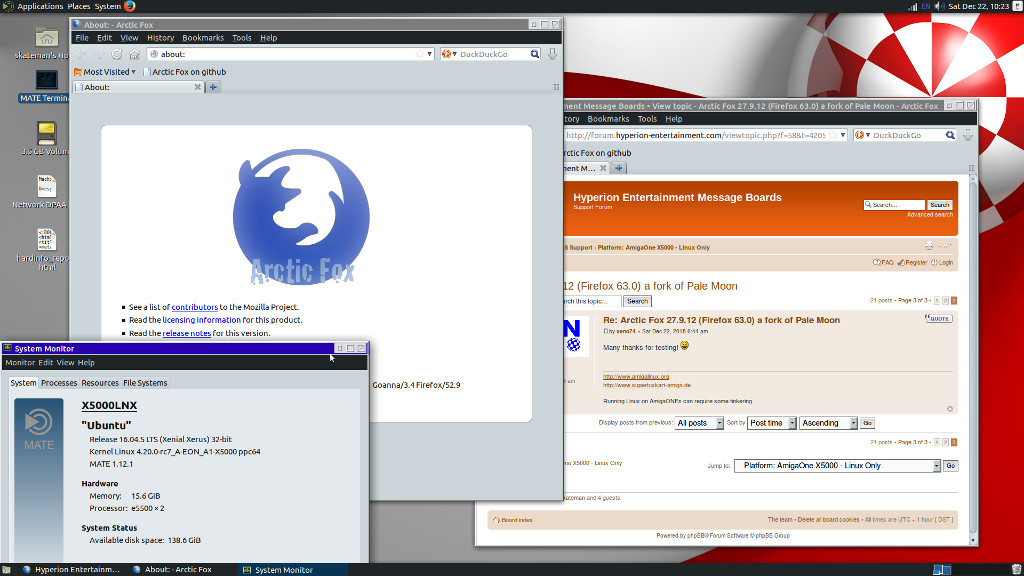Close the About: tab
The width and height of the screenshot is (1024, 576).
(x=197, y=87)
